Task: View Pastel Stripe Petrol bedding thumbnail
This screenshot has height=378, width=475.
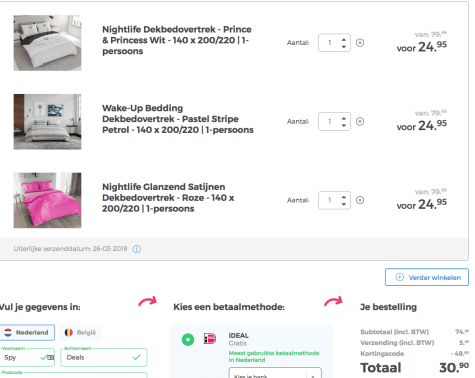Action: point(47,122)
